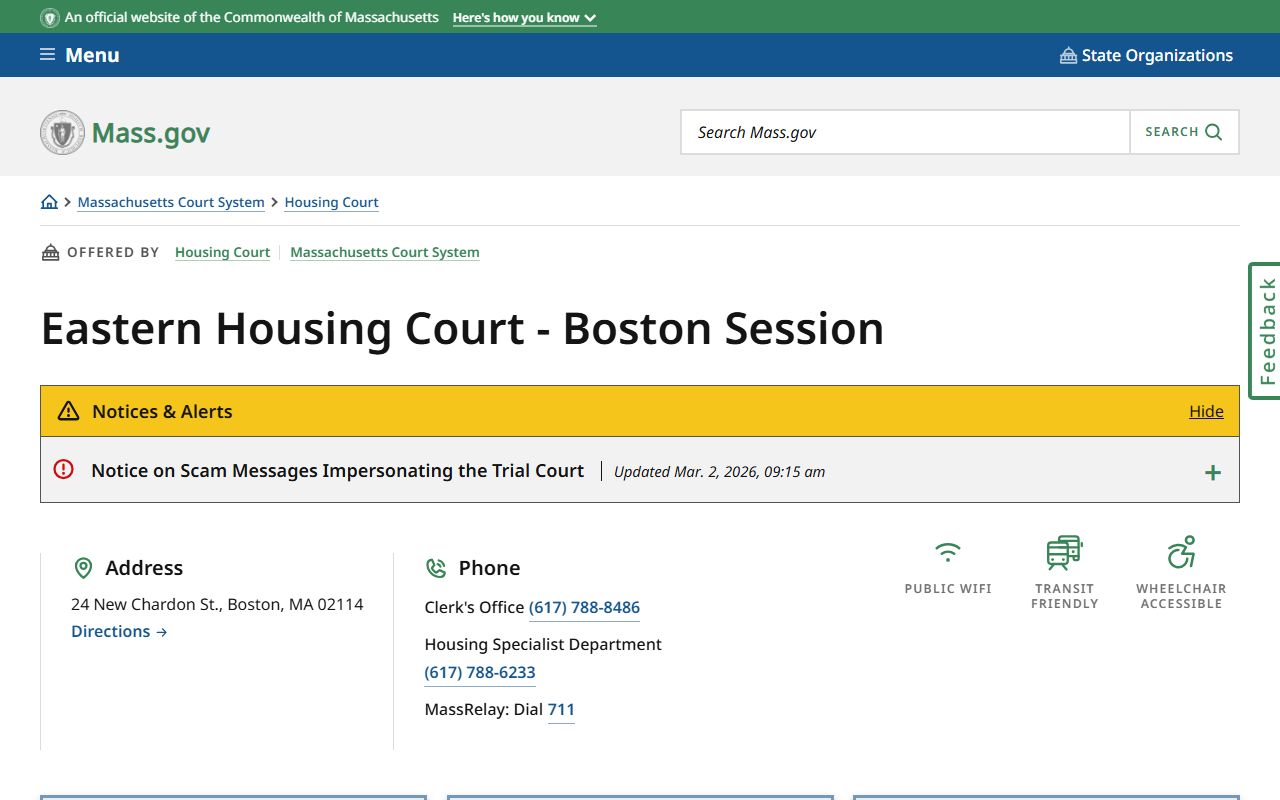The height and width of the screenshot is (800, 1280).
Task: Click the Housing Specialist Department label
Action: click(x=543, y=644)
